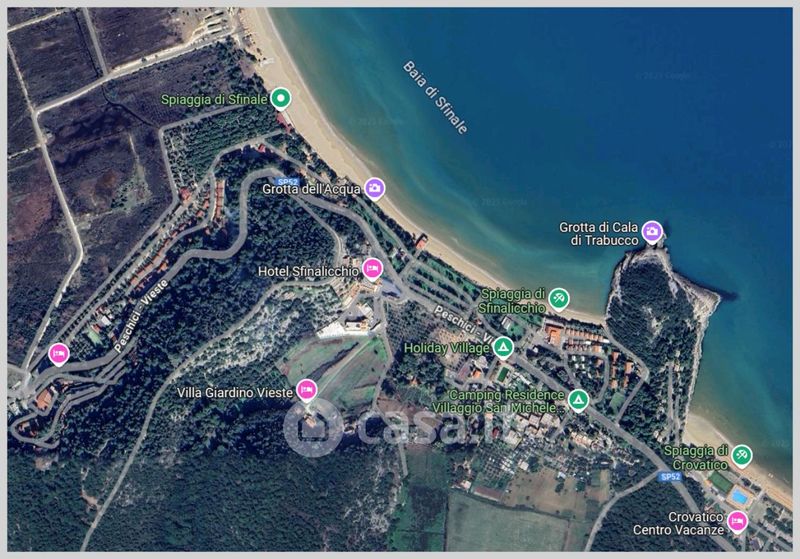The height and width of the screenshot is (559, 800).
Task: Click the Grotta di Cala di Trabucco marker
Action: pyautogui.click(x=652, y=233)
